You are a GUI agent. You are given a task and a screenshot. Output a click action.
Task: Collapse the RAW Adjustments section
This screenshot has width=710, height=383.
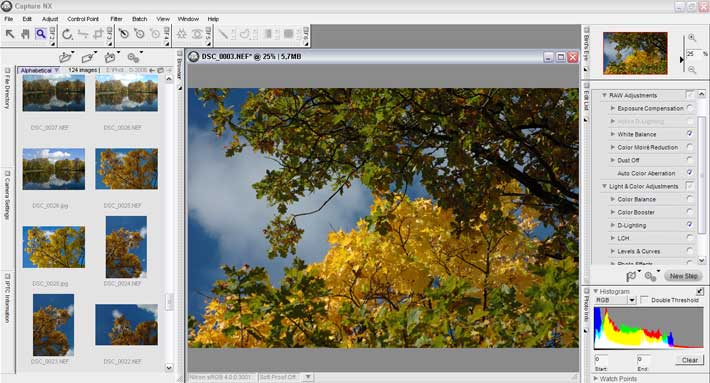(604, 96)
